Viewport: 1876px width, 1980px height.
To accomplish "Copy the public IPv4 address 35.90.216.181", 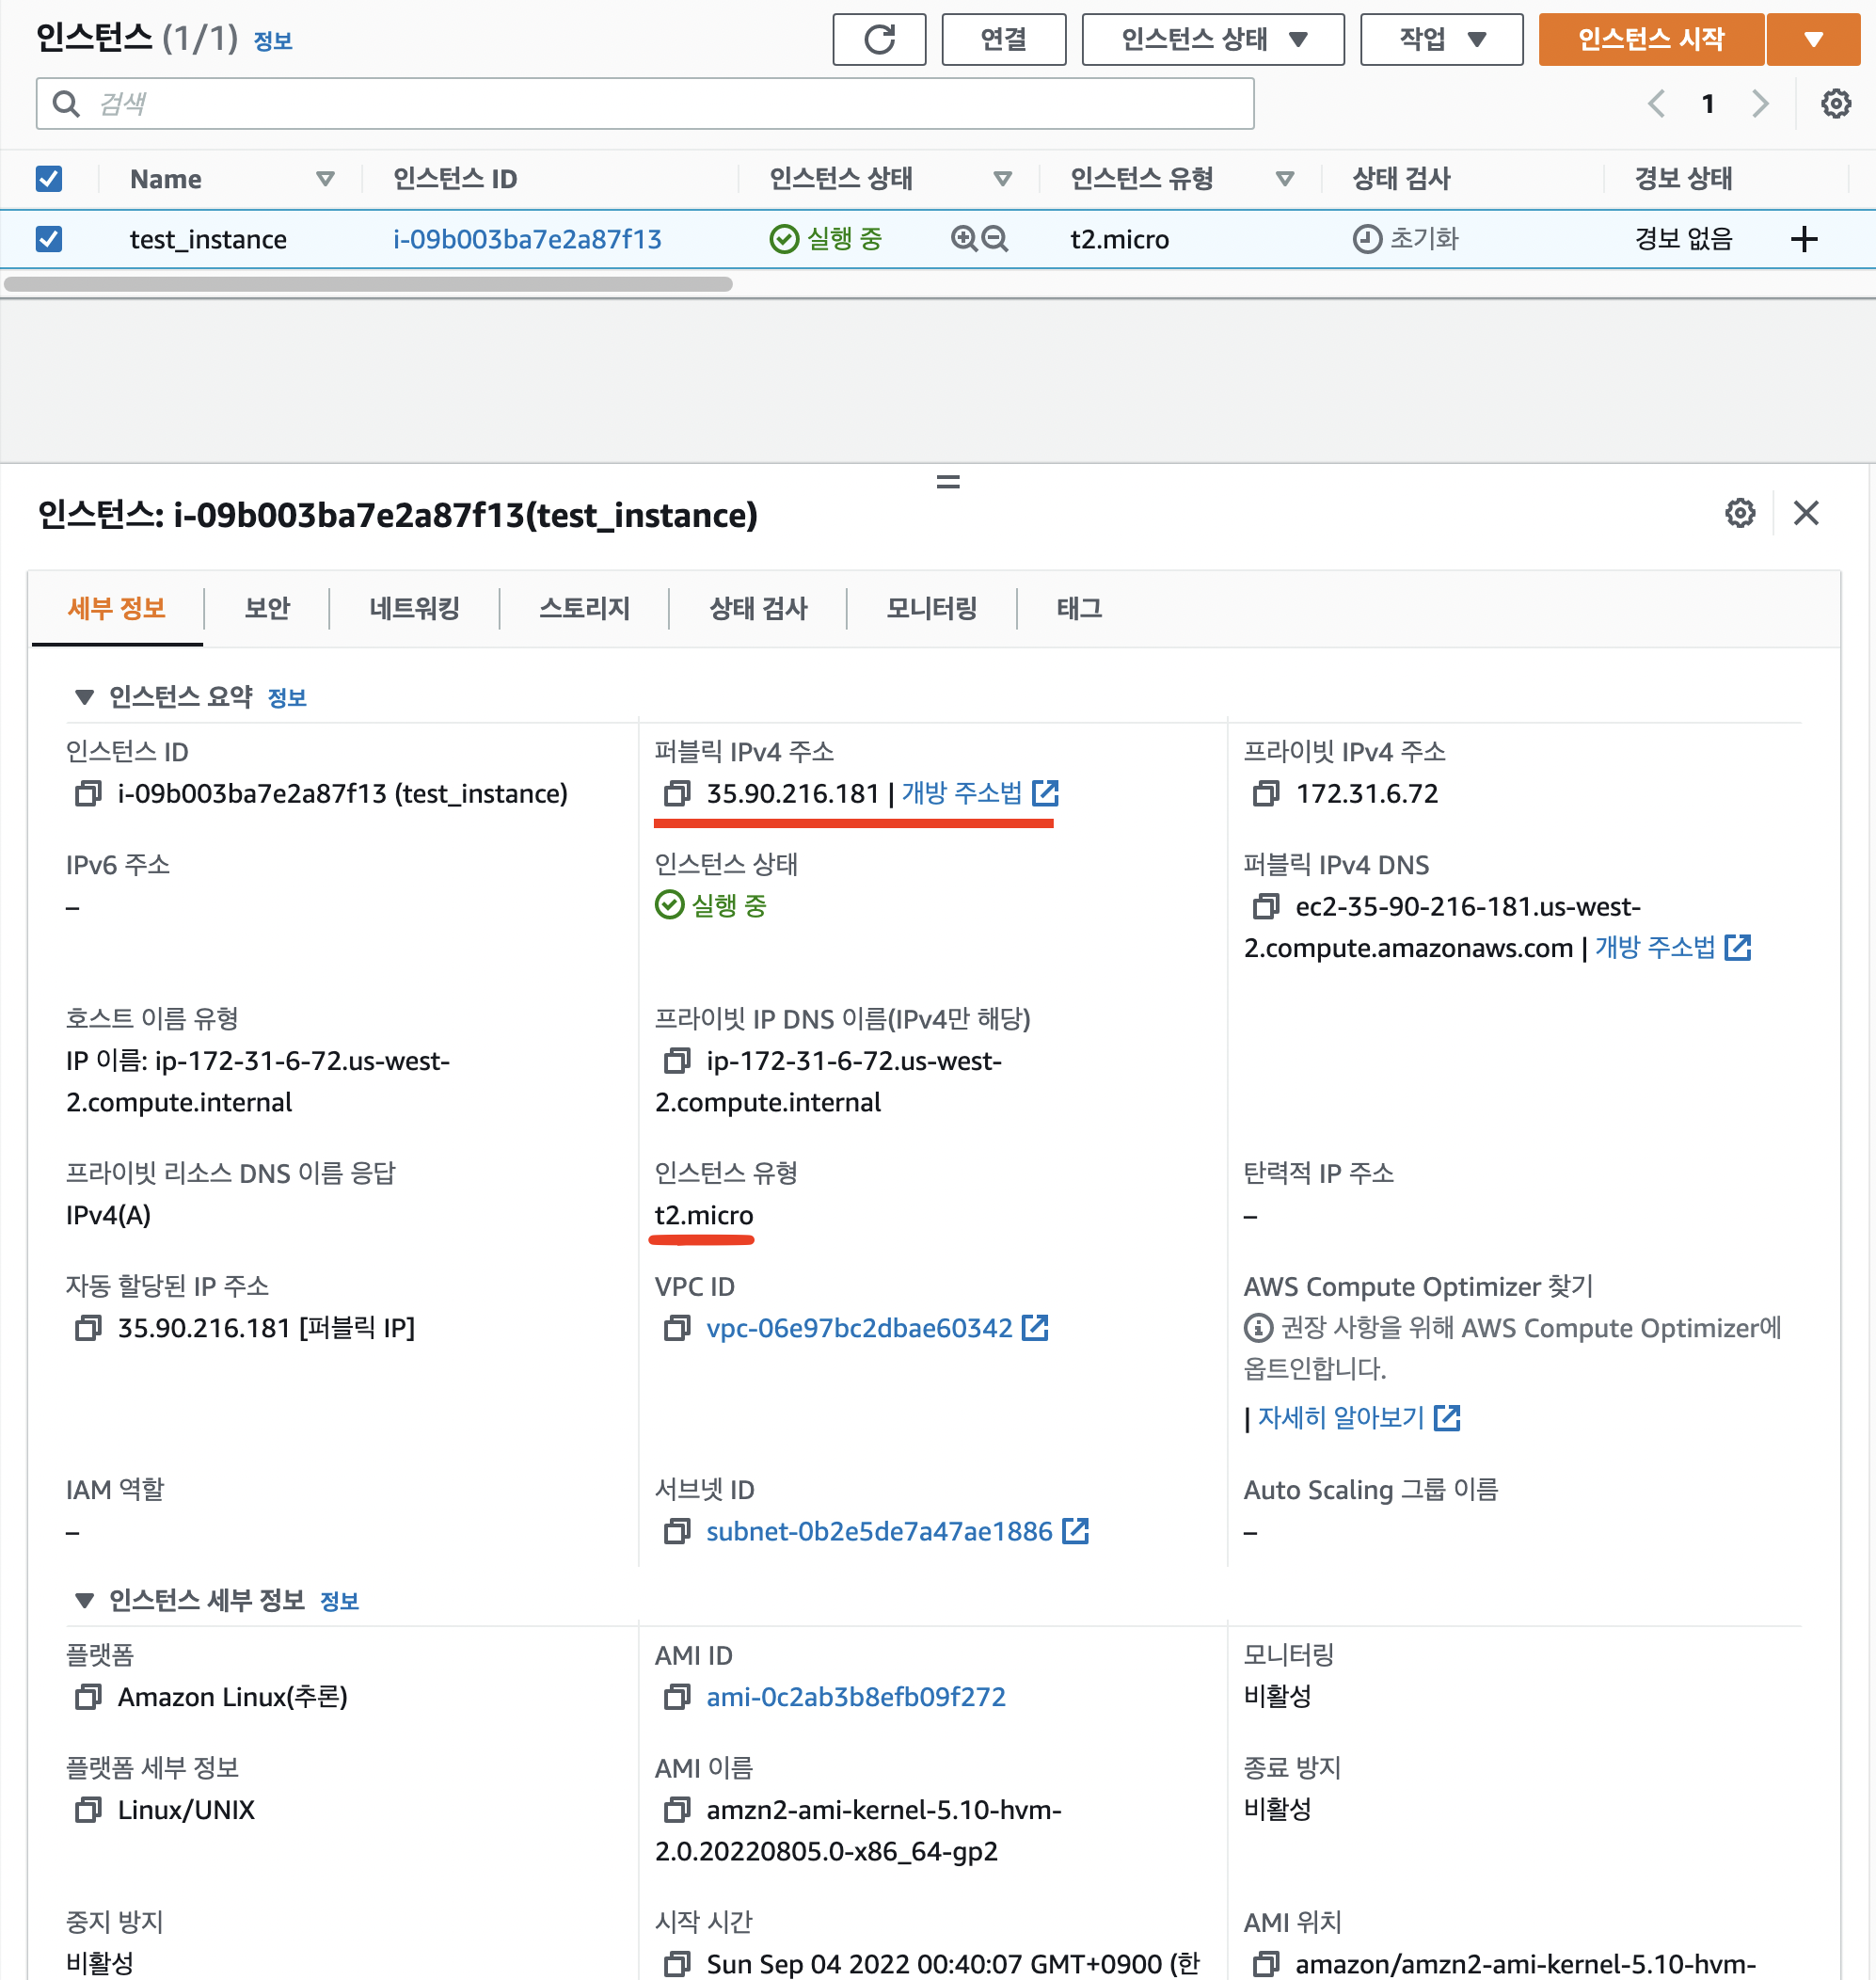I will [x=677, y=793].
